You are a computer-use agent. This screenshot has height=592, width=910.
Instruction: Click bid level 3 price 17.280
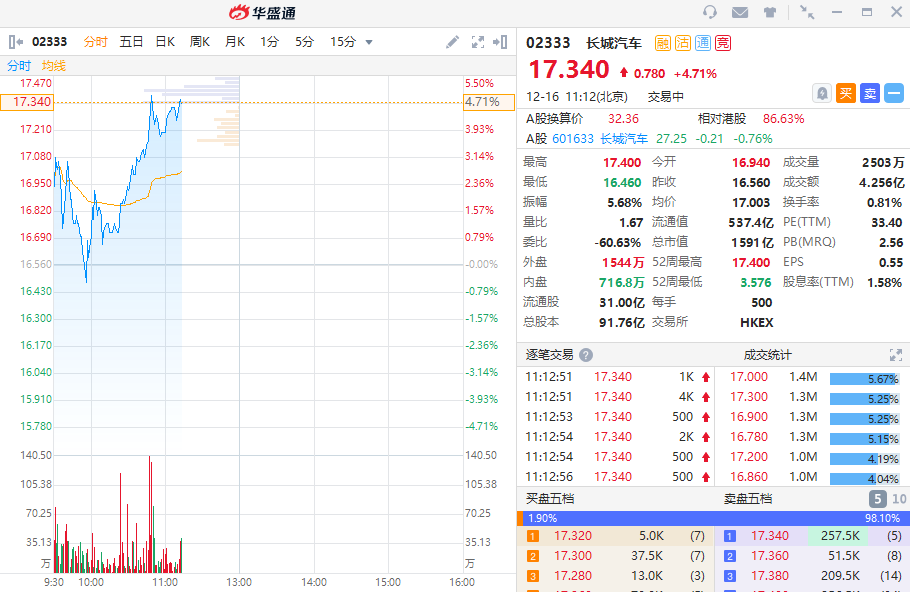573,576
